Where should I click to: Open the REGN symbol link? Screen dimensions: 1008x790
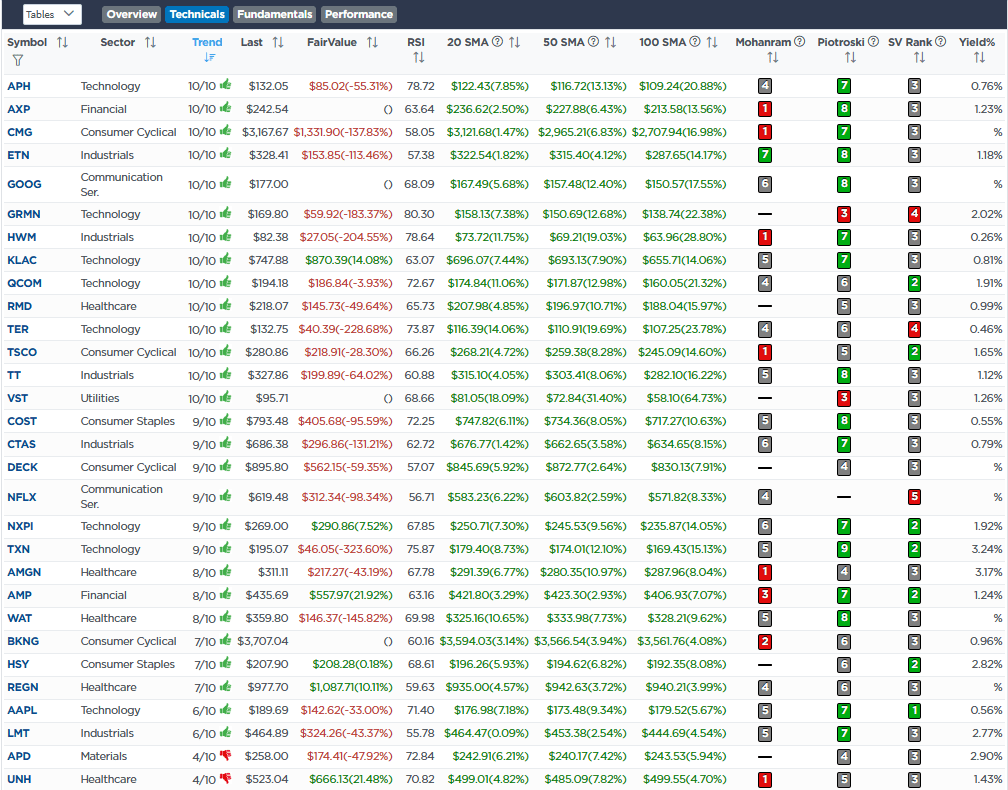coord(22,687)
